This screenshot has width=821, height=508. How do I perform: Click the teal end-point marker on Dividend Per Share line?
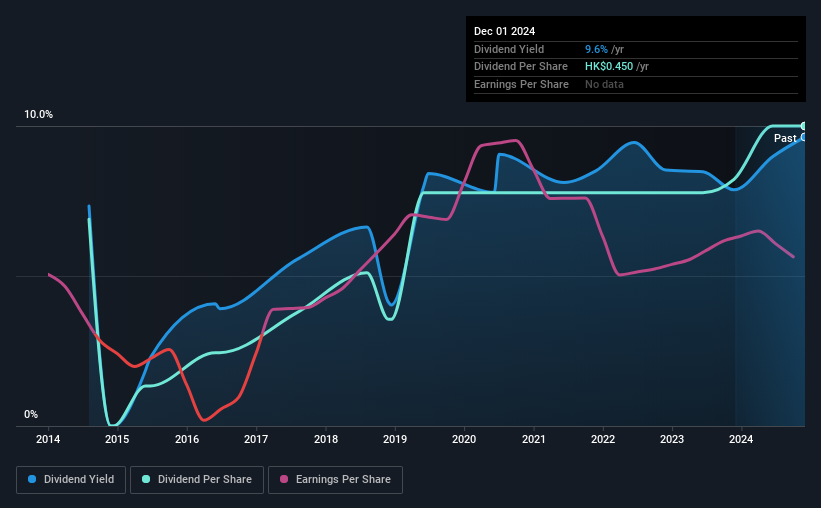coord(804,126)
